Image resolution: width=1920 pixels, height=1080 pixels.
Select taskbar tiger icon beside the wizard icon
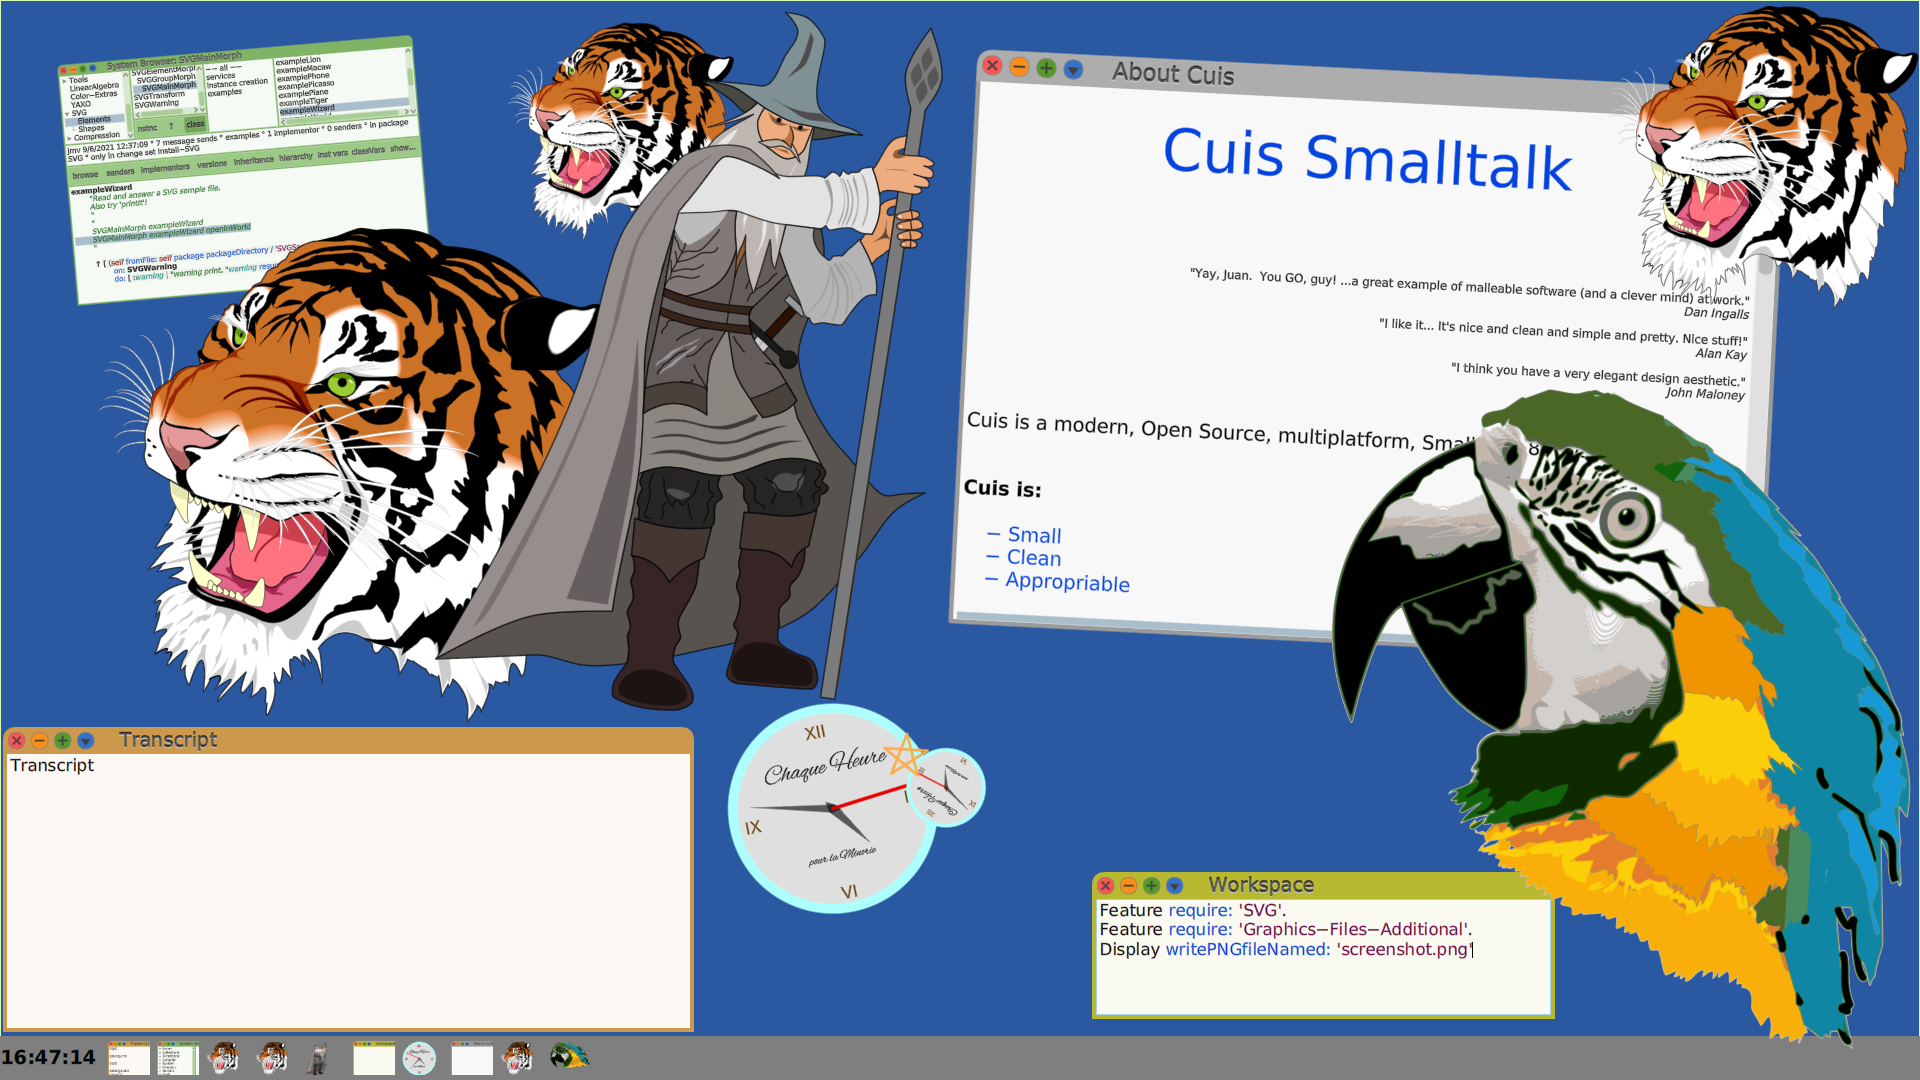click(x=271, y=1057)
